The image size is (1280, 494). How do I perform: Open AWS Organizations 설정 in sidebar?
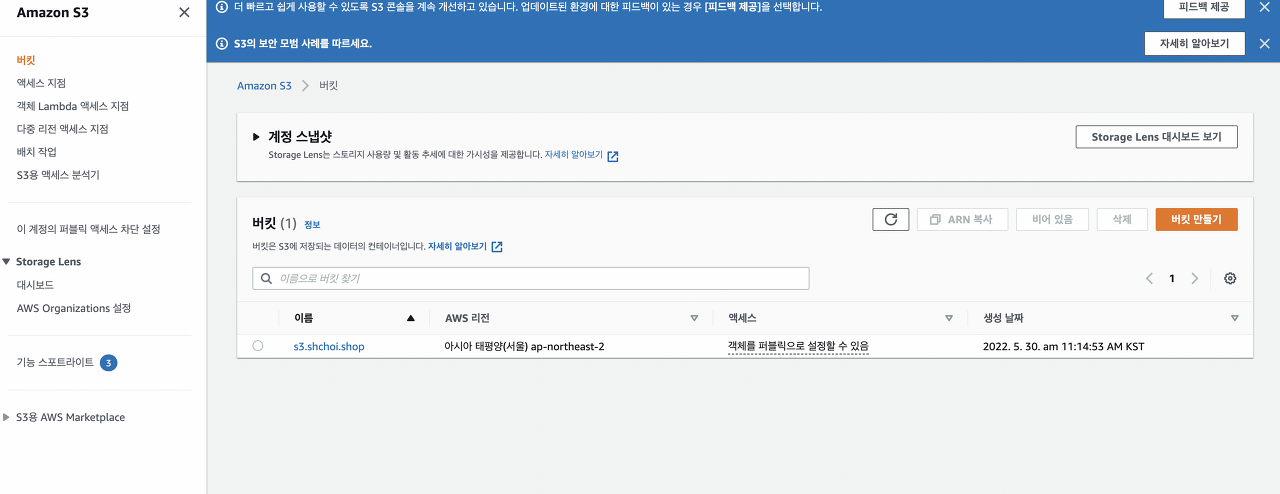tap(73, 308)
